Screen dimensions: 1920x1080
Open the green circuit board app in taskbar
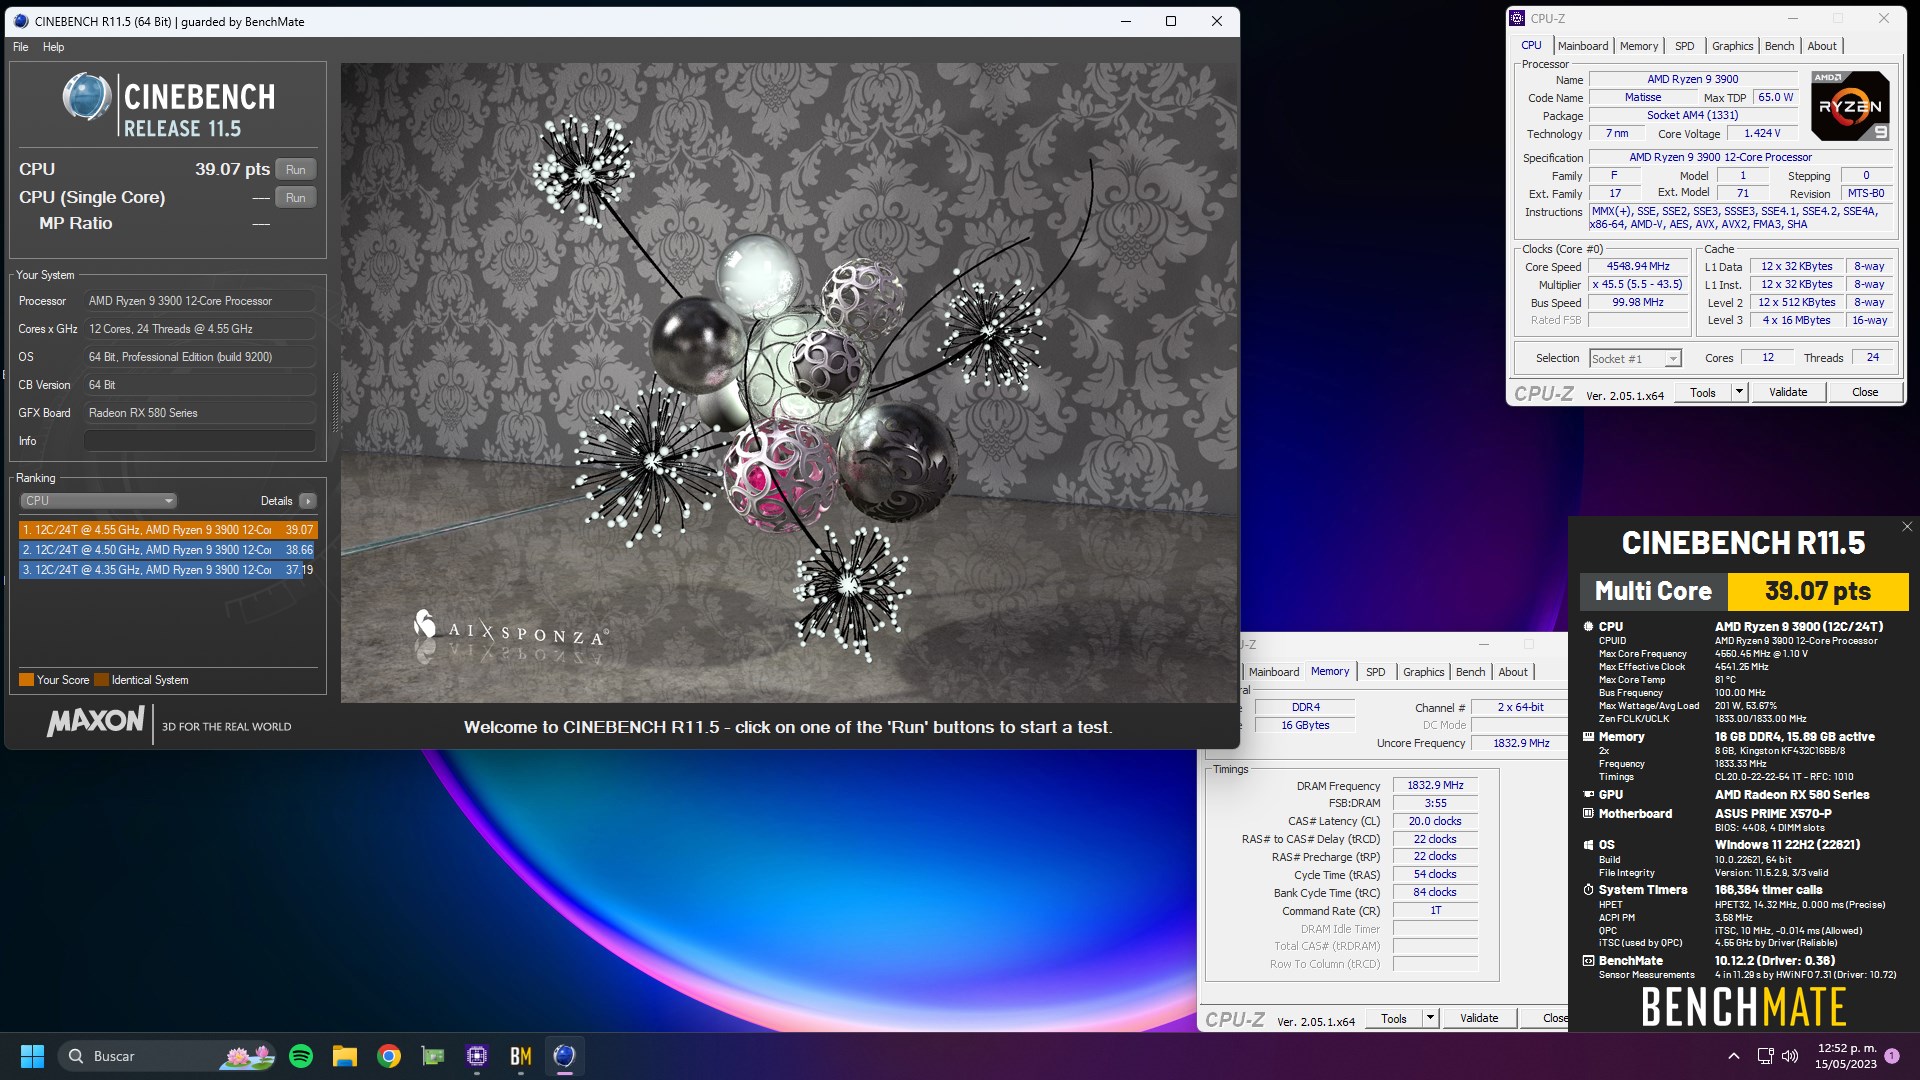coord(433,1056)
